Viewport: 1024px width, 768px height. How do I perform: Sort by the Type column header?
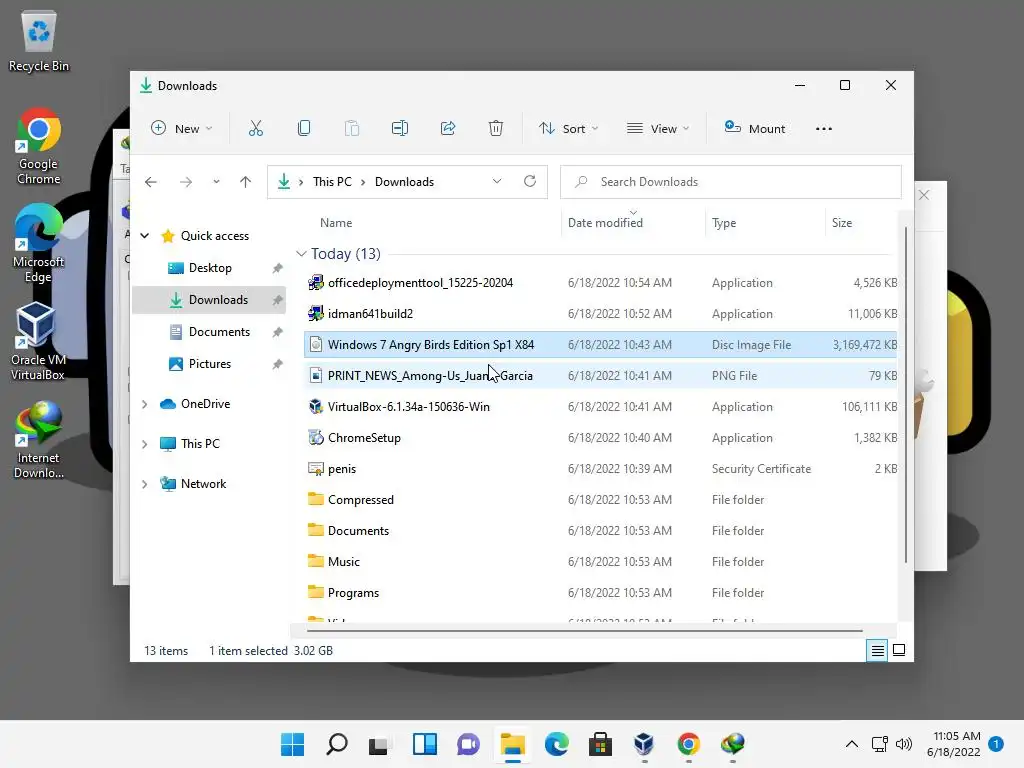724,223
